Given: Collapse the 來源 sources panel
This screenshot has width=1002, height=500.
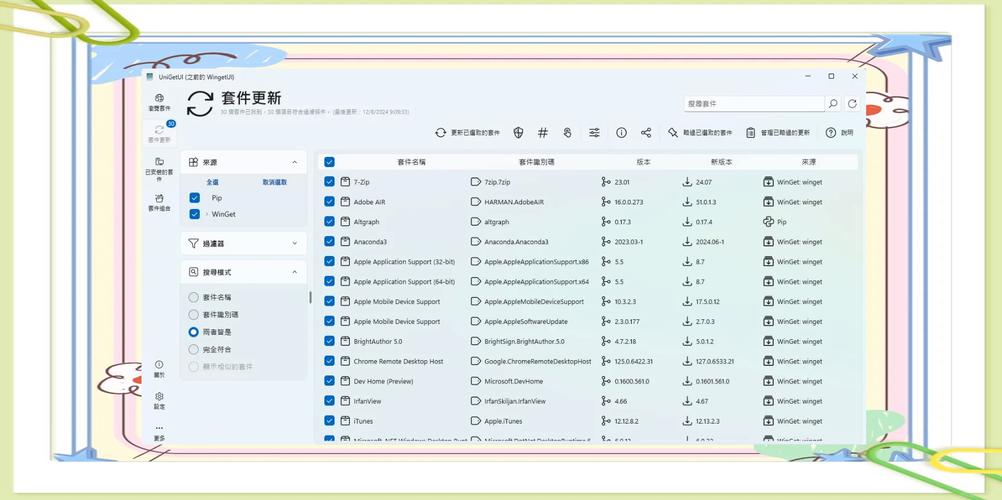Looking at the screenshot, I should pyautogui.click(x=294, y=162).
